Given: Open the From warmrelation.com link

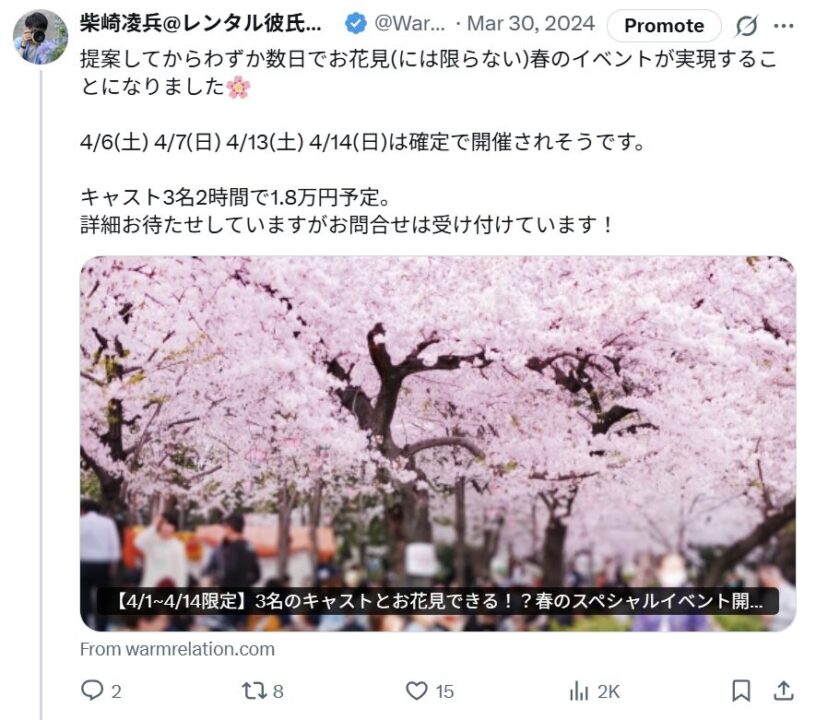Looking at the screenshot, I should 177,649.
